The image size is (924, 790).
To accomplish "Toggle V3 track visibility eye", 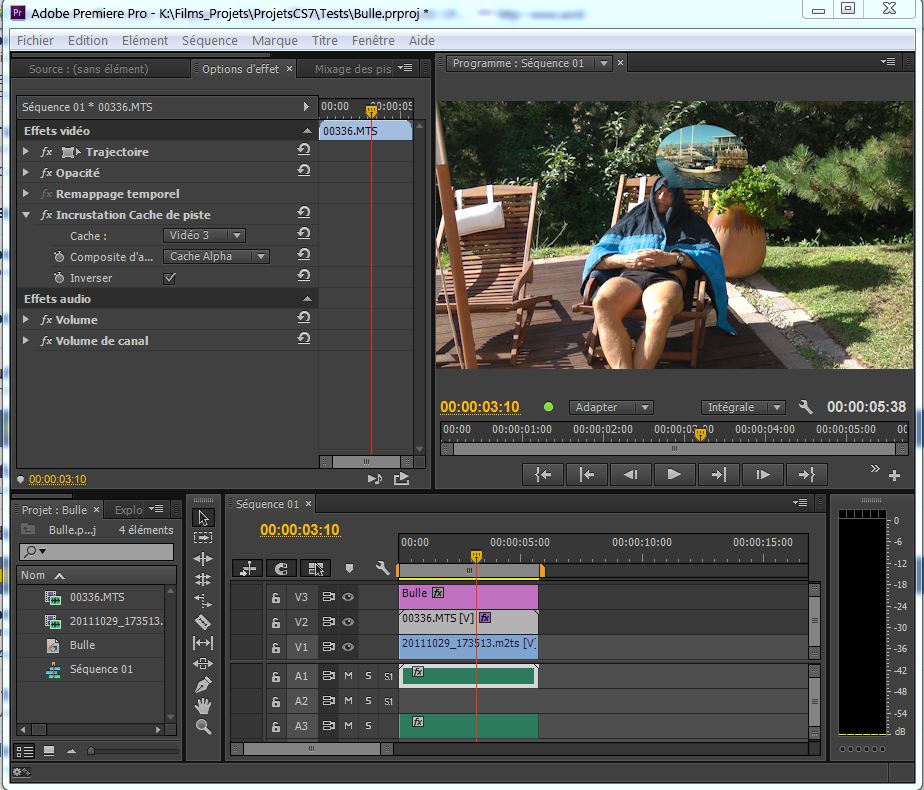I will [348, 597].
